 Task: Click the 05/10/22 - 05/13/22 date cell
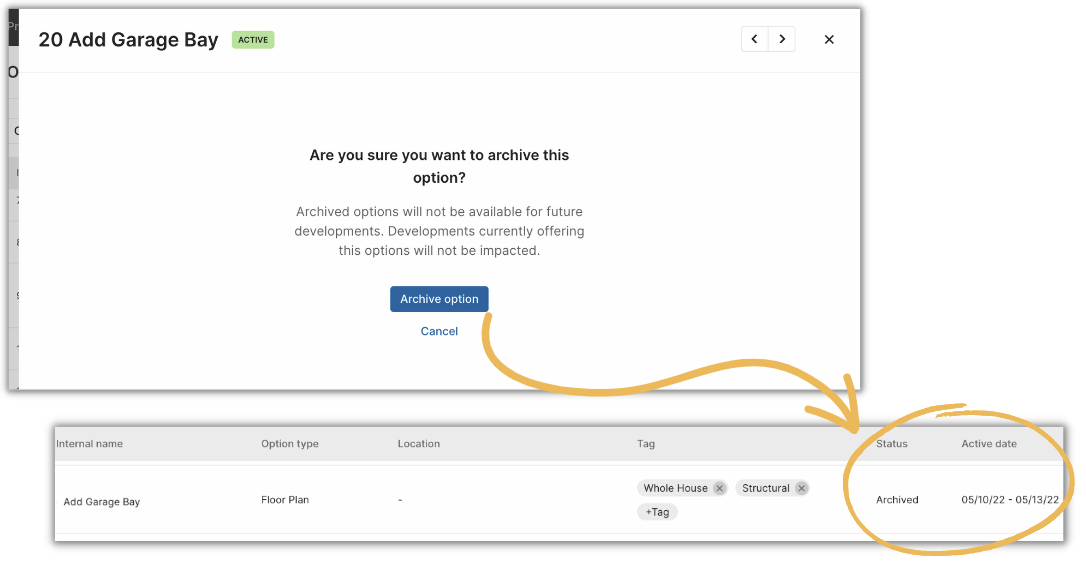pyautogui.click(x=1010, y=500)
